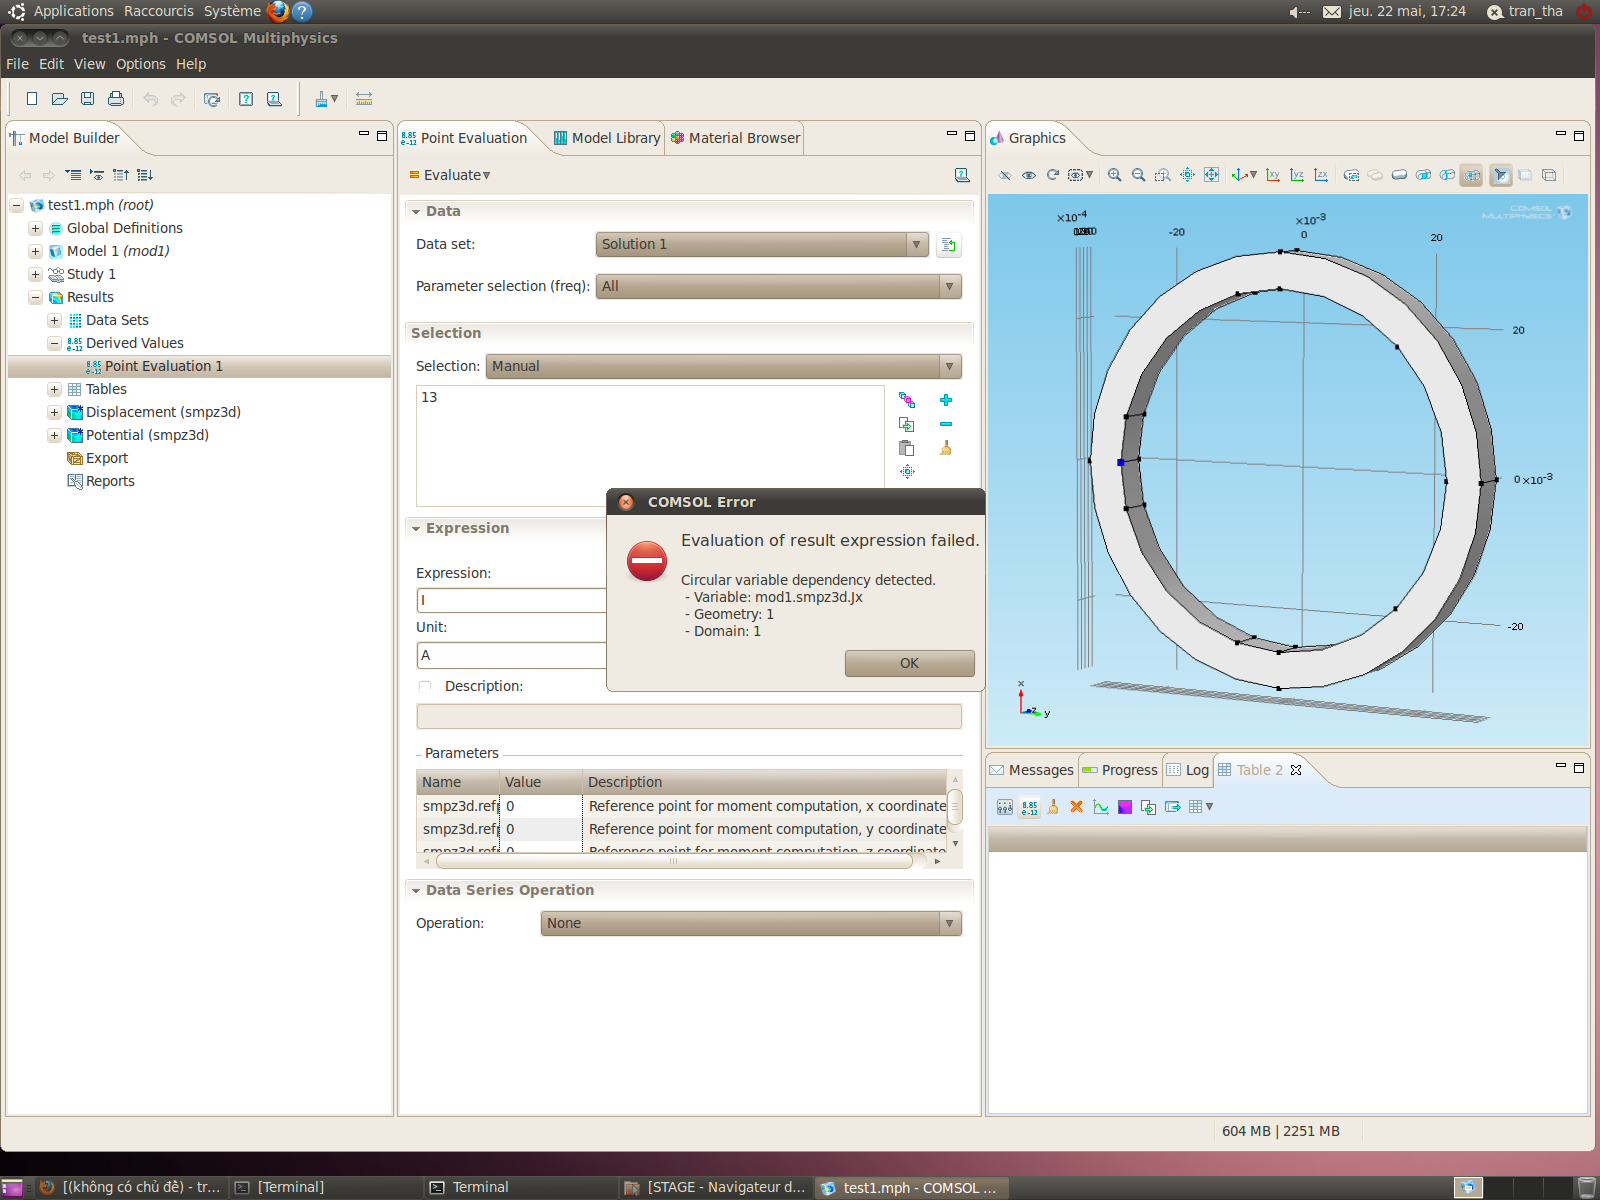Open Selection Manual dropdown
The height and width of the screenshot is (1200, 1600).
(724, 366)
